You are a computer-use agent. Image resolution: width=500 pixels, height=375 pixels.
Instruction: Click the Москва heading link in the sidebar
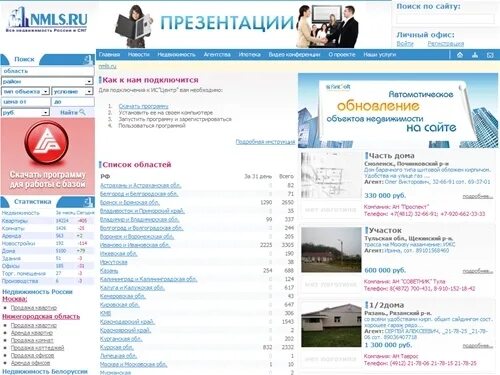[15, 299]
